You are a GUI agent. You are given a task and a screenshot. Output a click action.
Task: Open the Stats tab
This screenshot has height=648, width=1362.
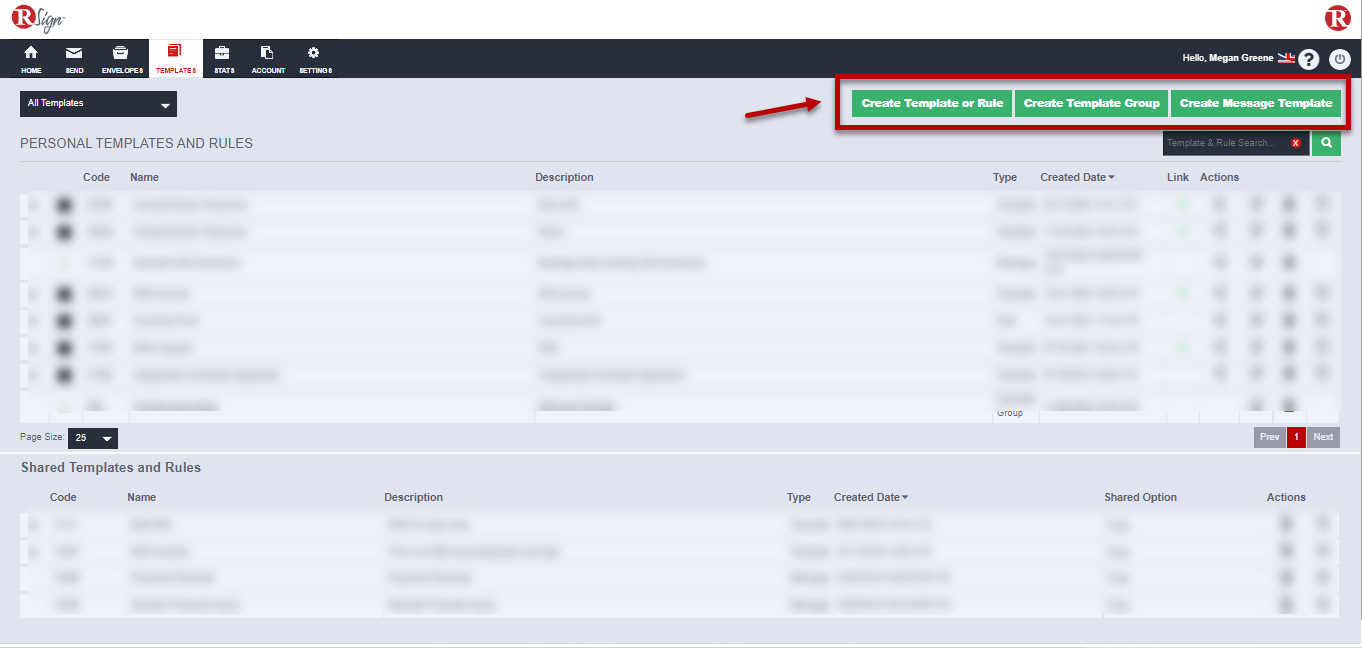tap(224, 59)
